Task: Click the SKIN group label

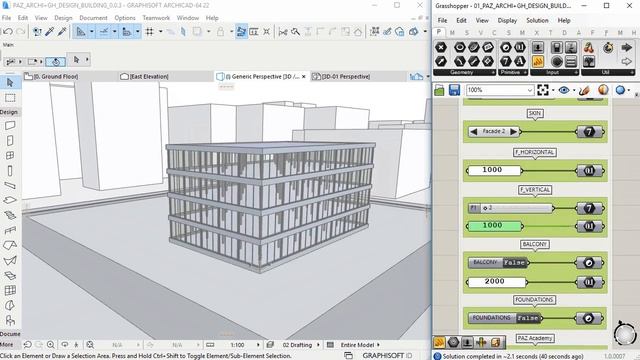Action: coord(535,113)
